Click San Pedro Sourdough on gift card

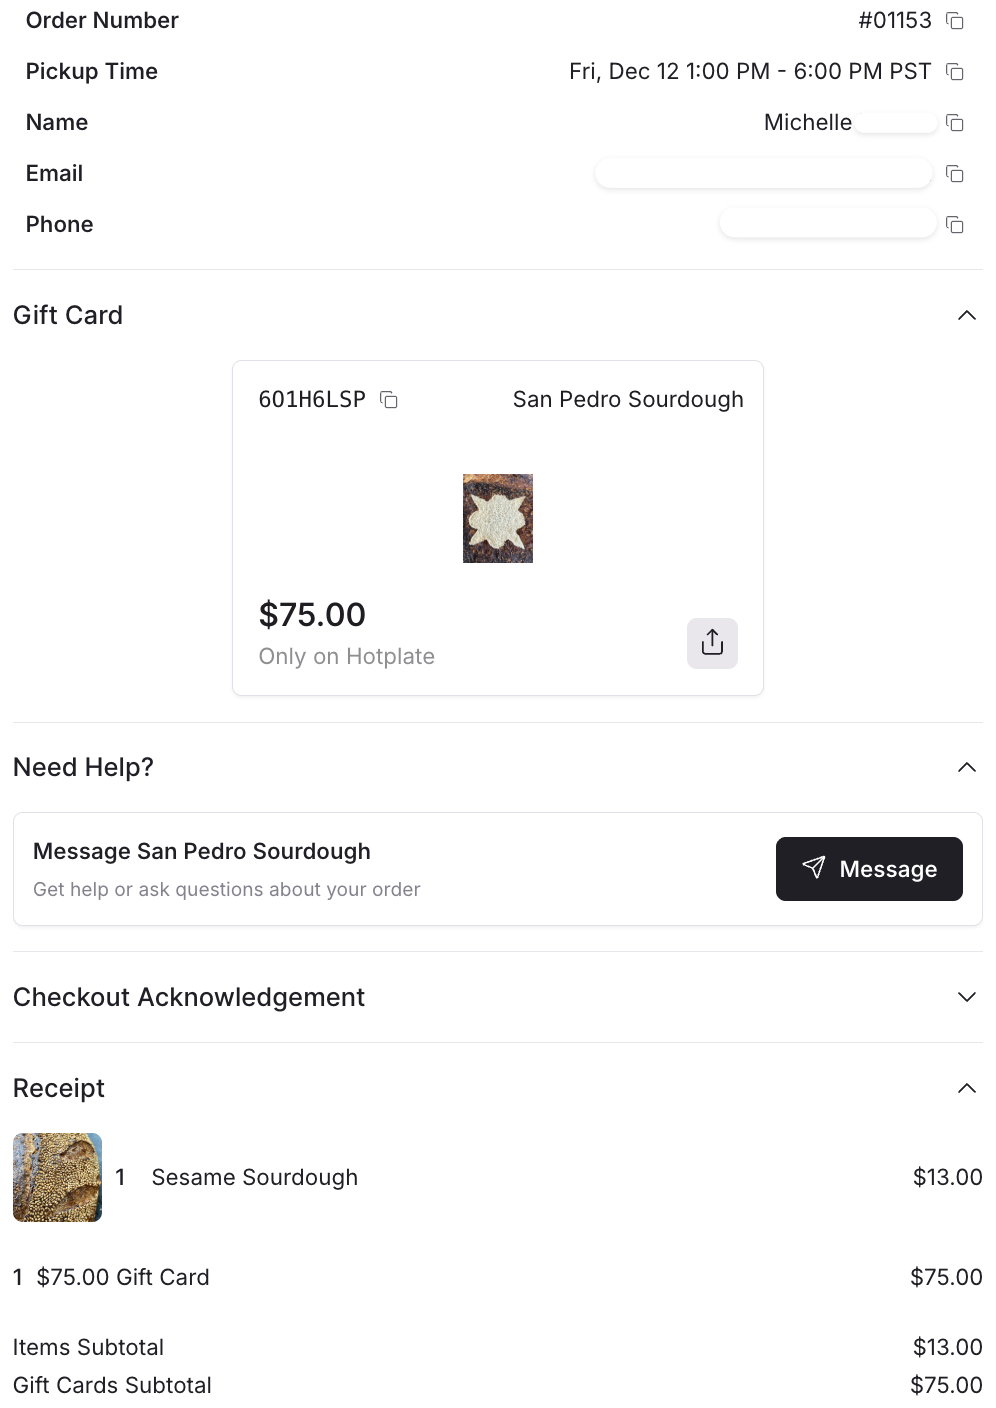point(628,400)
